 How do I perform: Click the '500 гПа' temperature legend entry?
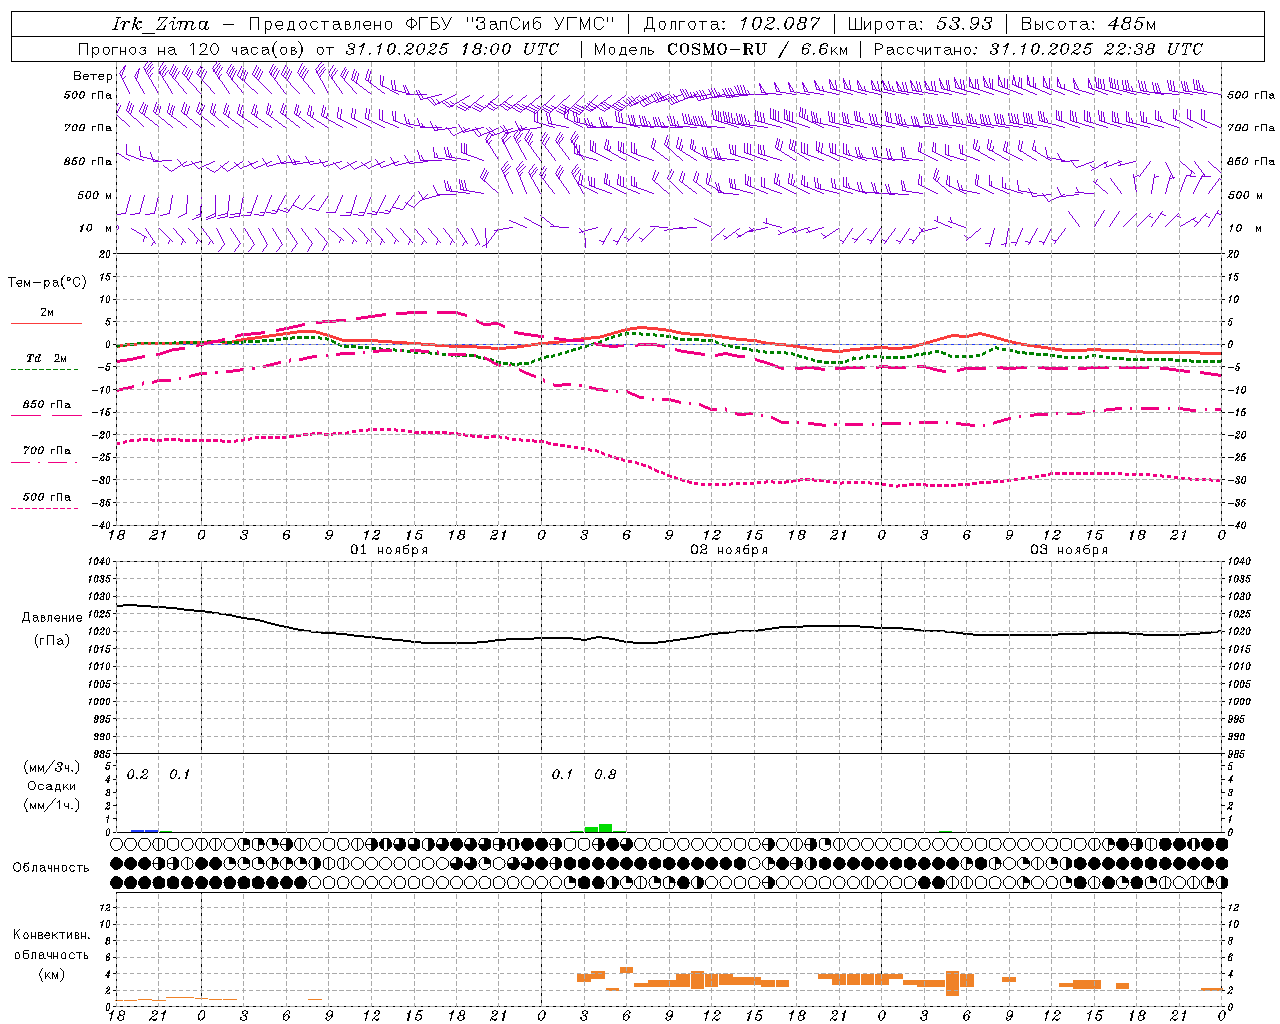(47, 497)
